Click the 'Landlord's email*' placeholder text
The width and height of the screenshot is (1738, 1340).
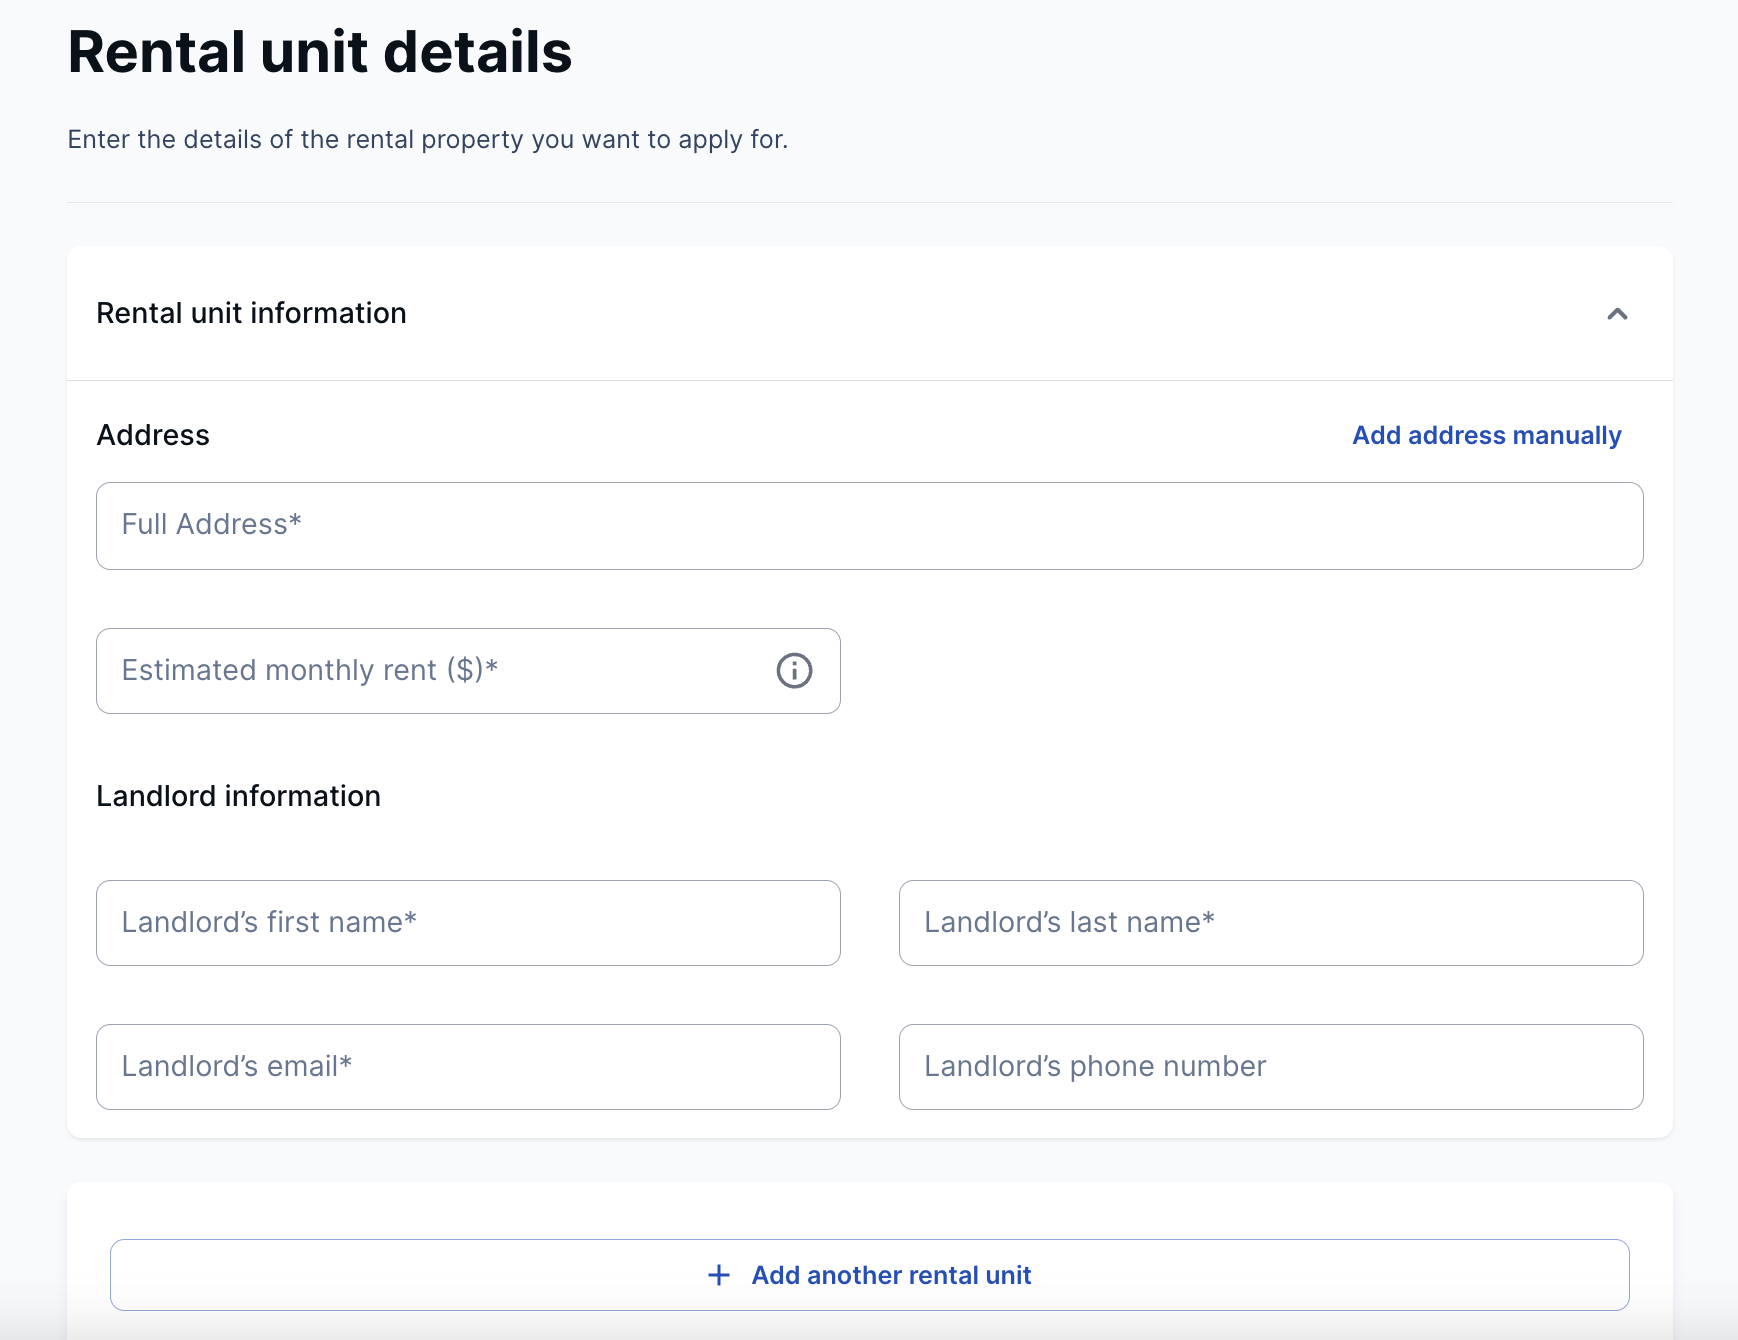click(236, 1066)
